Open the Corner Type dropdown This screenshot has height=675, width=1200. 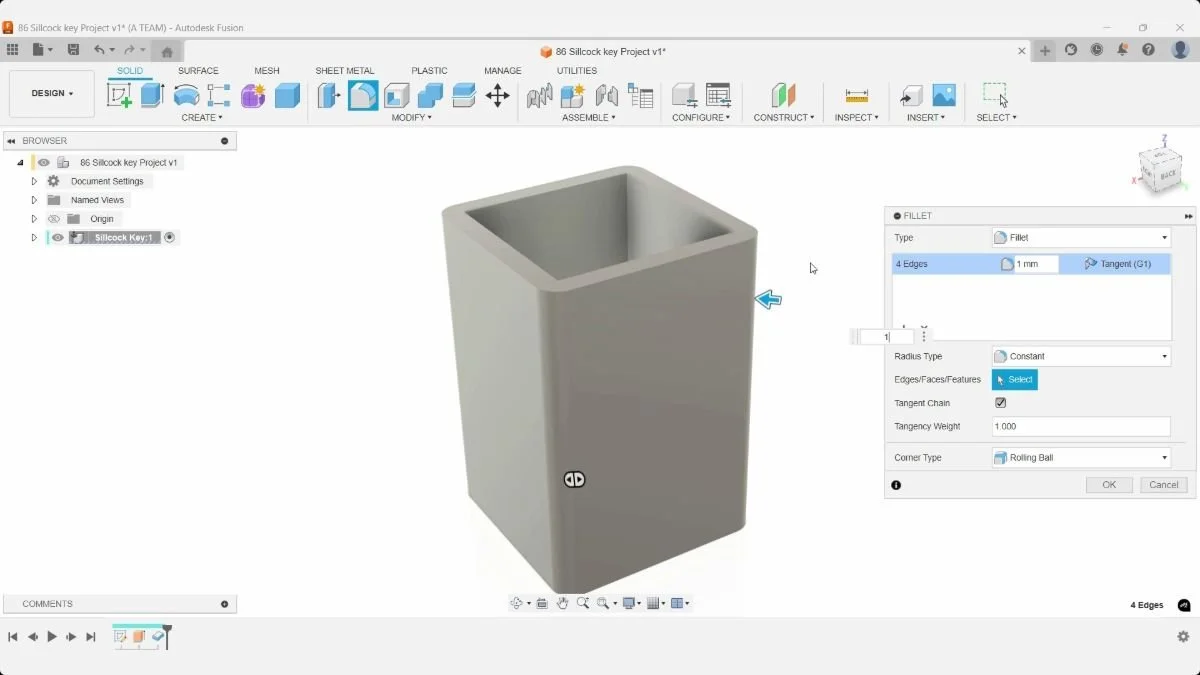click(1081, 458)
